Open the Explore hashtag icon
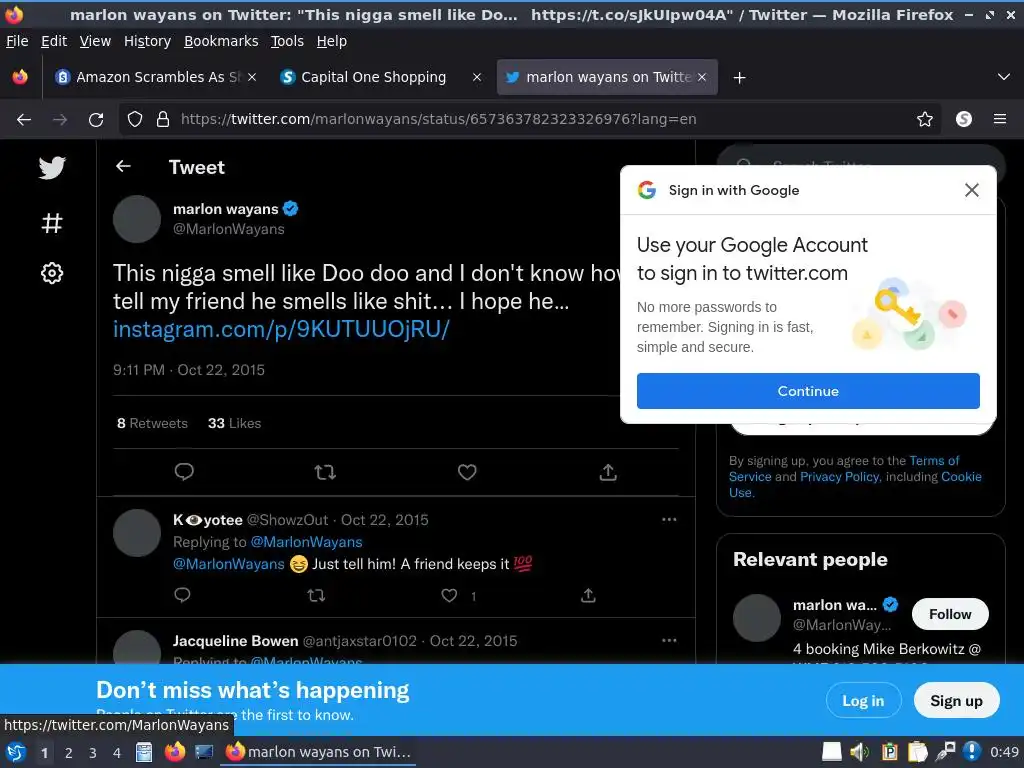1024x768 pixels. tap(52, 222)
